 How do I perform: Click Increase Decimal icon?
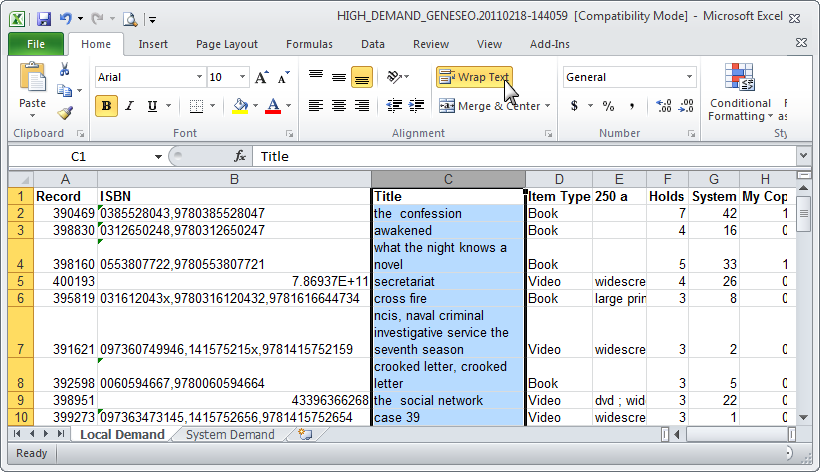click(x=664, y=106)
